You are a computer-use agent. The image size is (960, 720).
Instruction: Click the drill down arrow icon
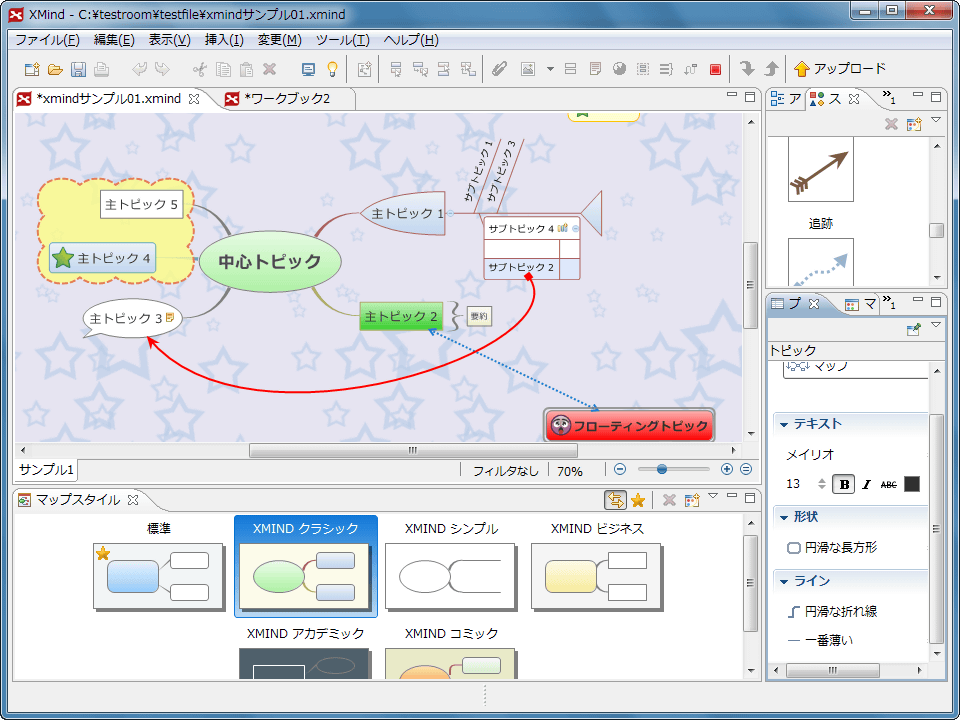(x=747, y=69)
